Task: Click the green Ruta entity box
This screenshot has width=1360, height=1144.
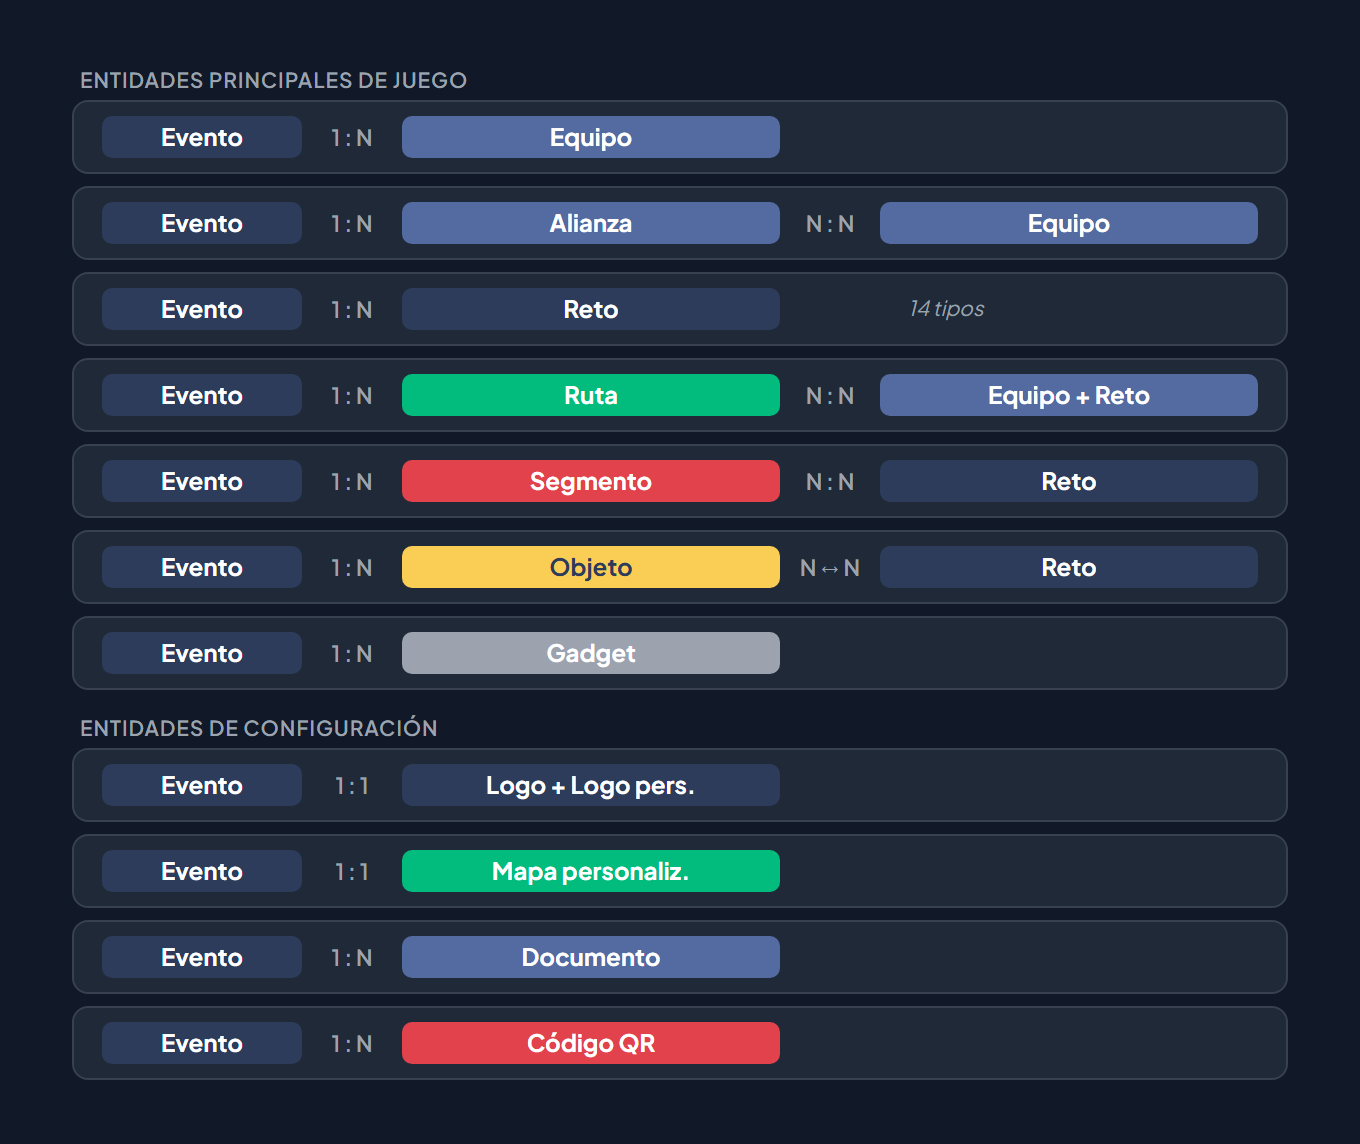Action: (590, 395)
